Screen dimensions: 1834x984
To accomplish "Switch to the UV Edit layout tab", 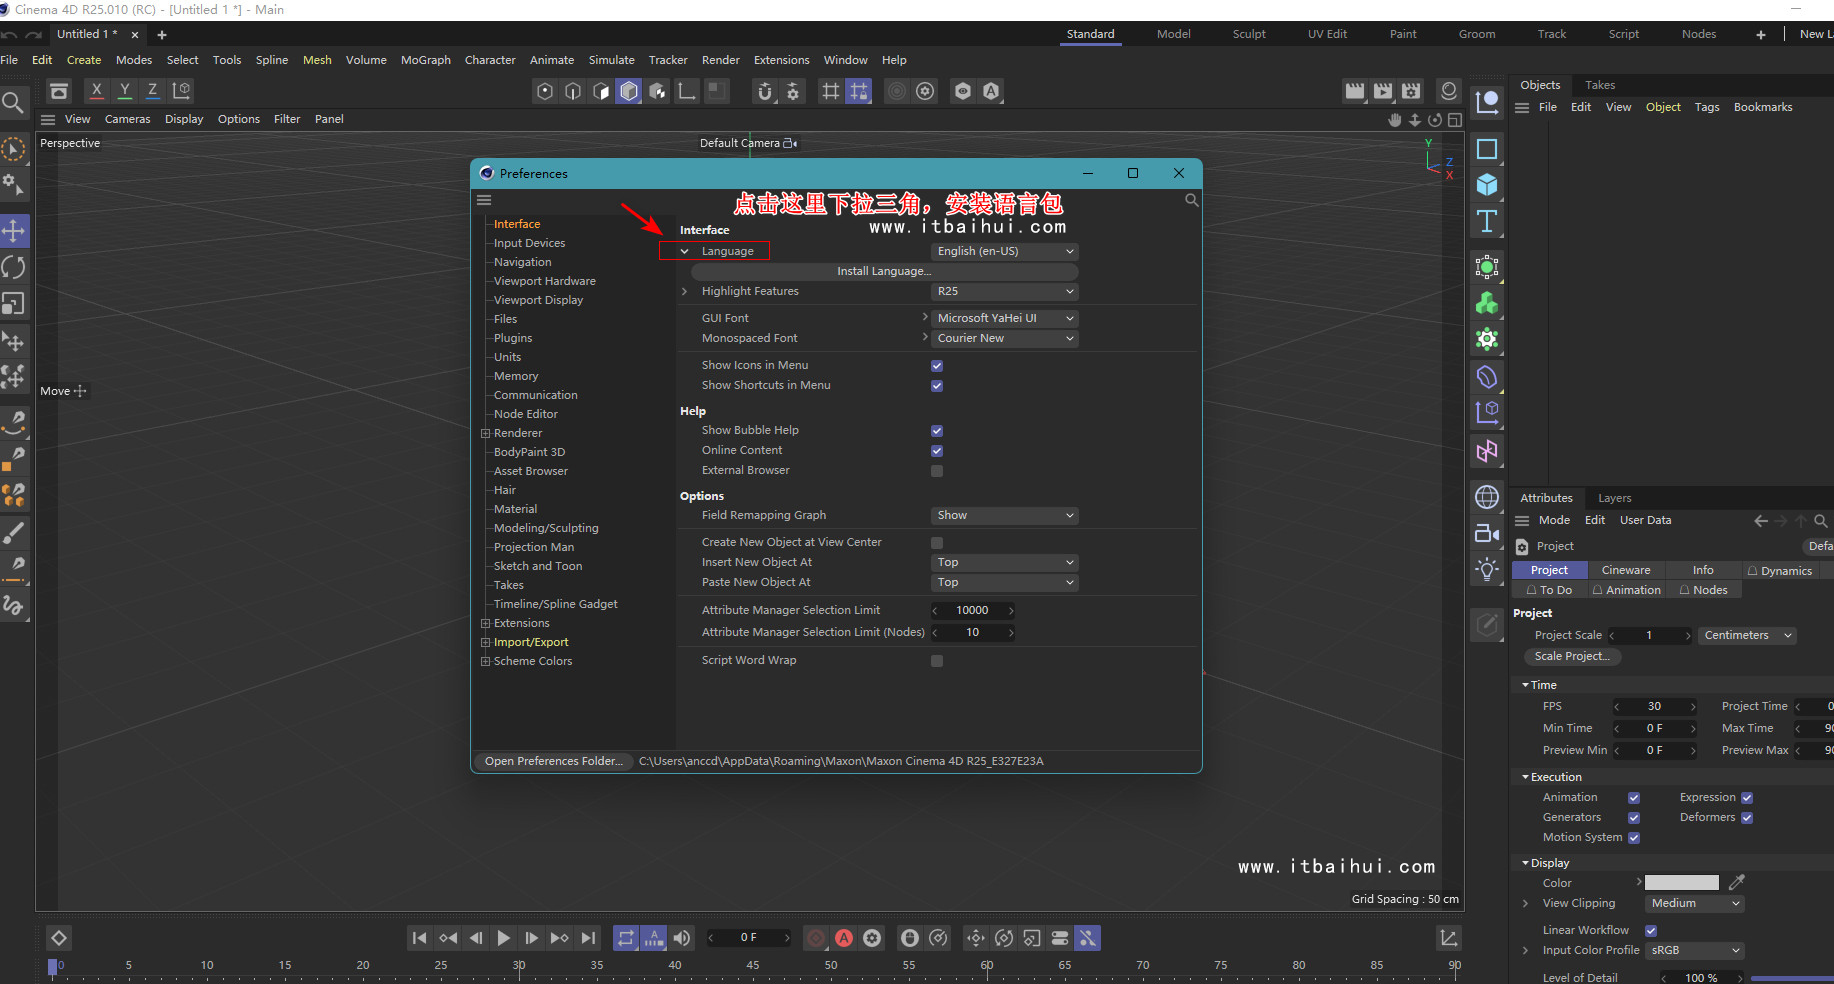I will (x=1326, y=33).
